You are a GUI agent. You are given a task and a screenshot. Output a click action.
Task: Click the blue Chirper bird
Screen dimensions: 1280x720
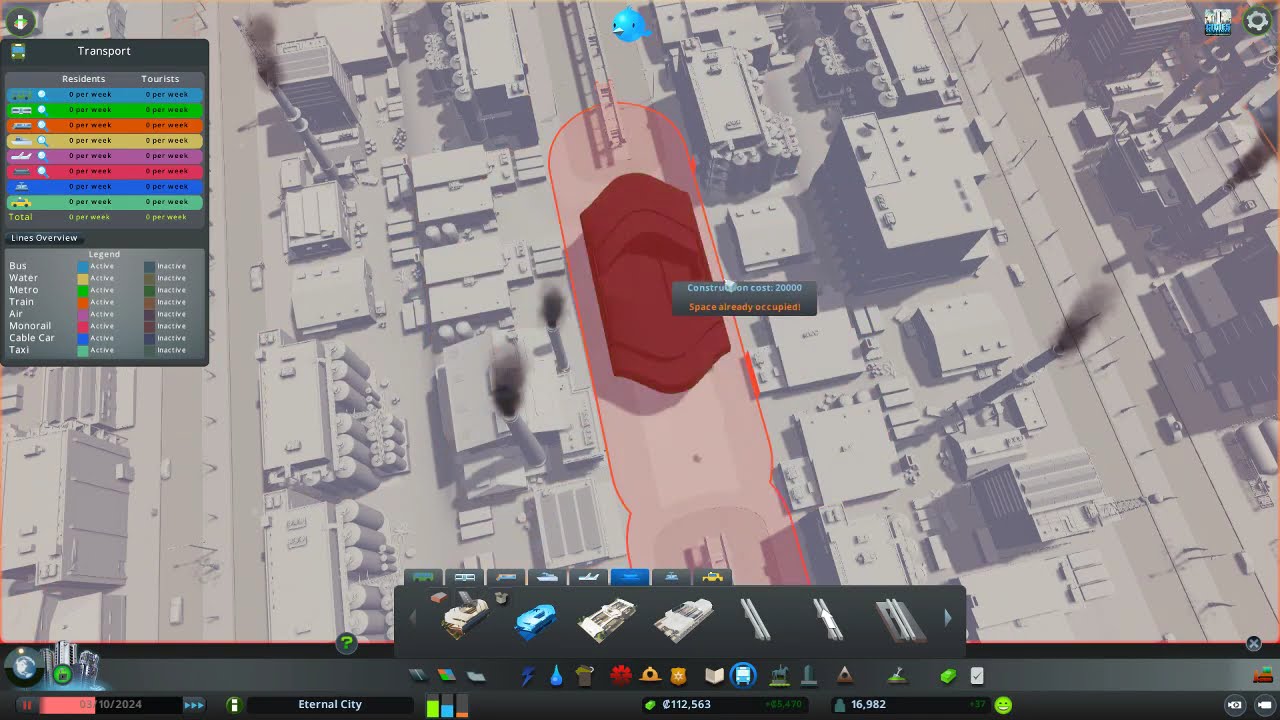tap(631, 25)
